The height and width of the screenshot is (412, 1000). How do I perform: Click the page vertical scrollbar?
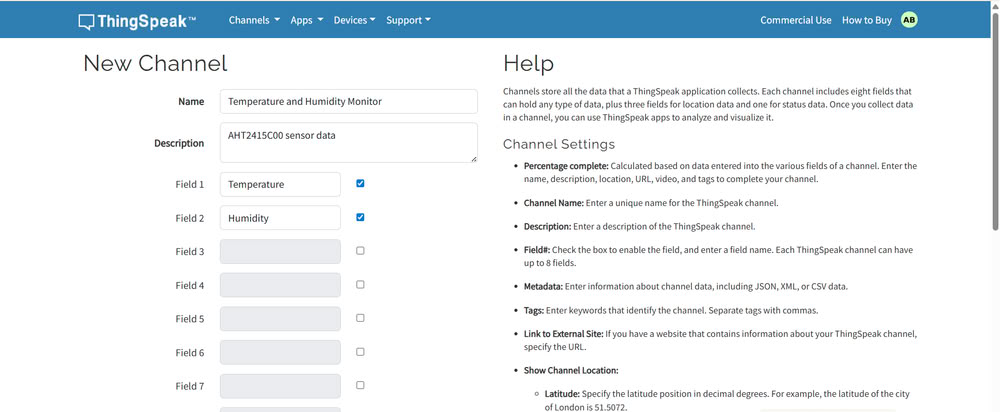[x=994, y=200]
